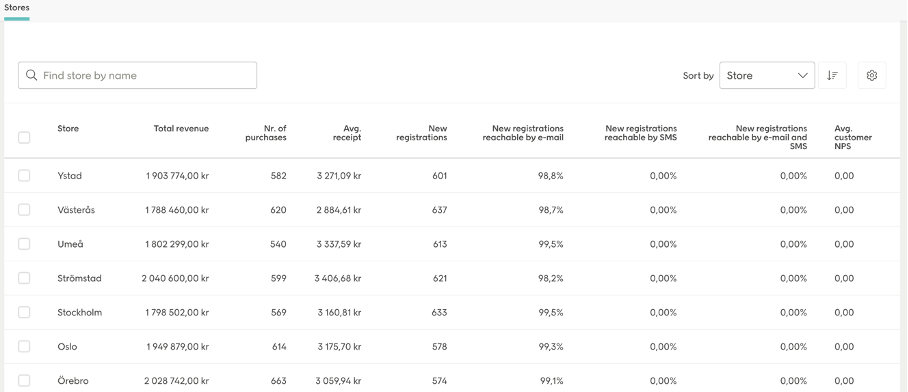This screenshot has height=392, width=908.
Task: Click the search magnifier icon
Action: 32,75
